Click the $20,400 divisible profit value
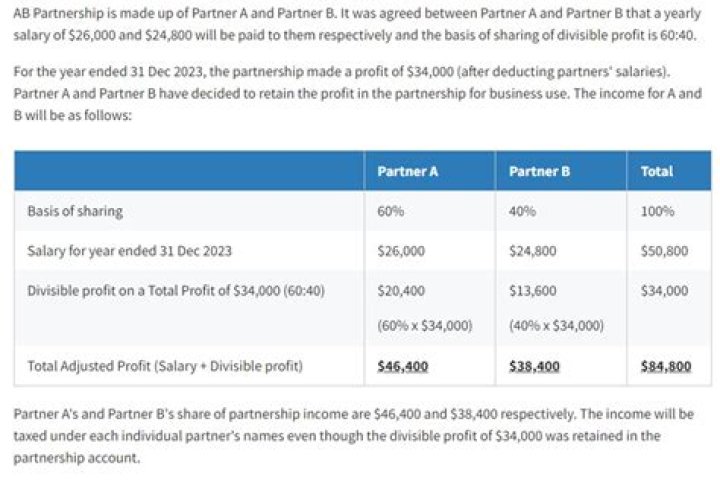 [401, 291]
